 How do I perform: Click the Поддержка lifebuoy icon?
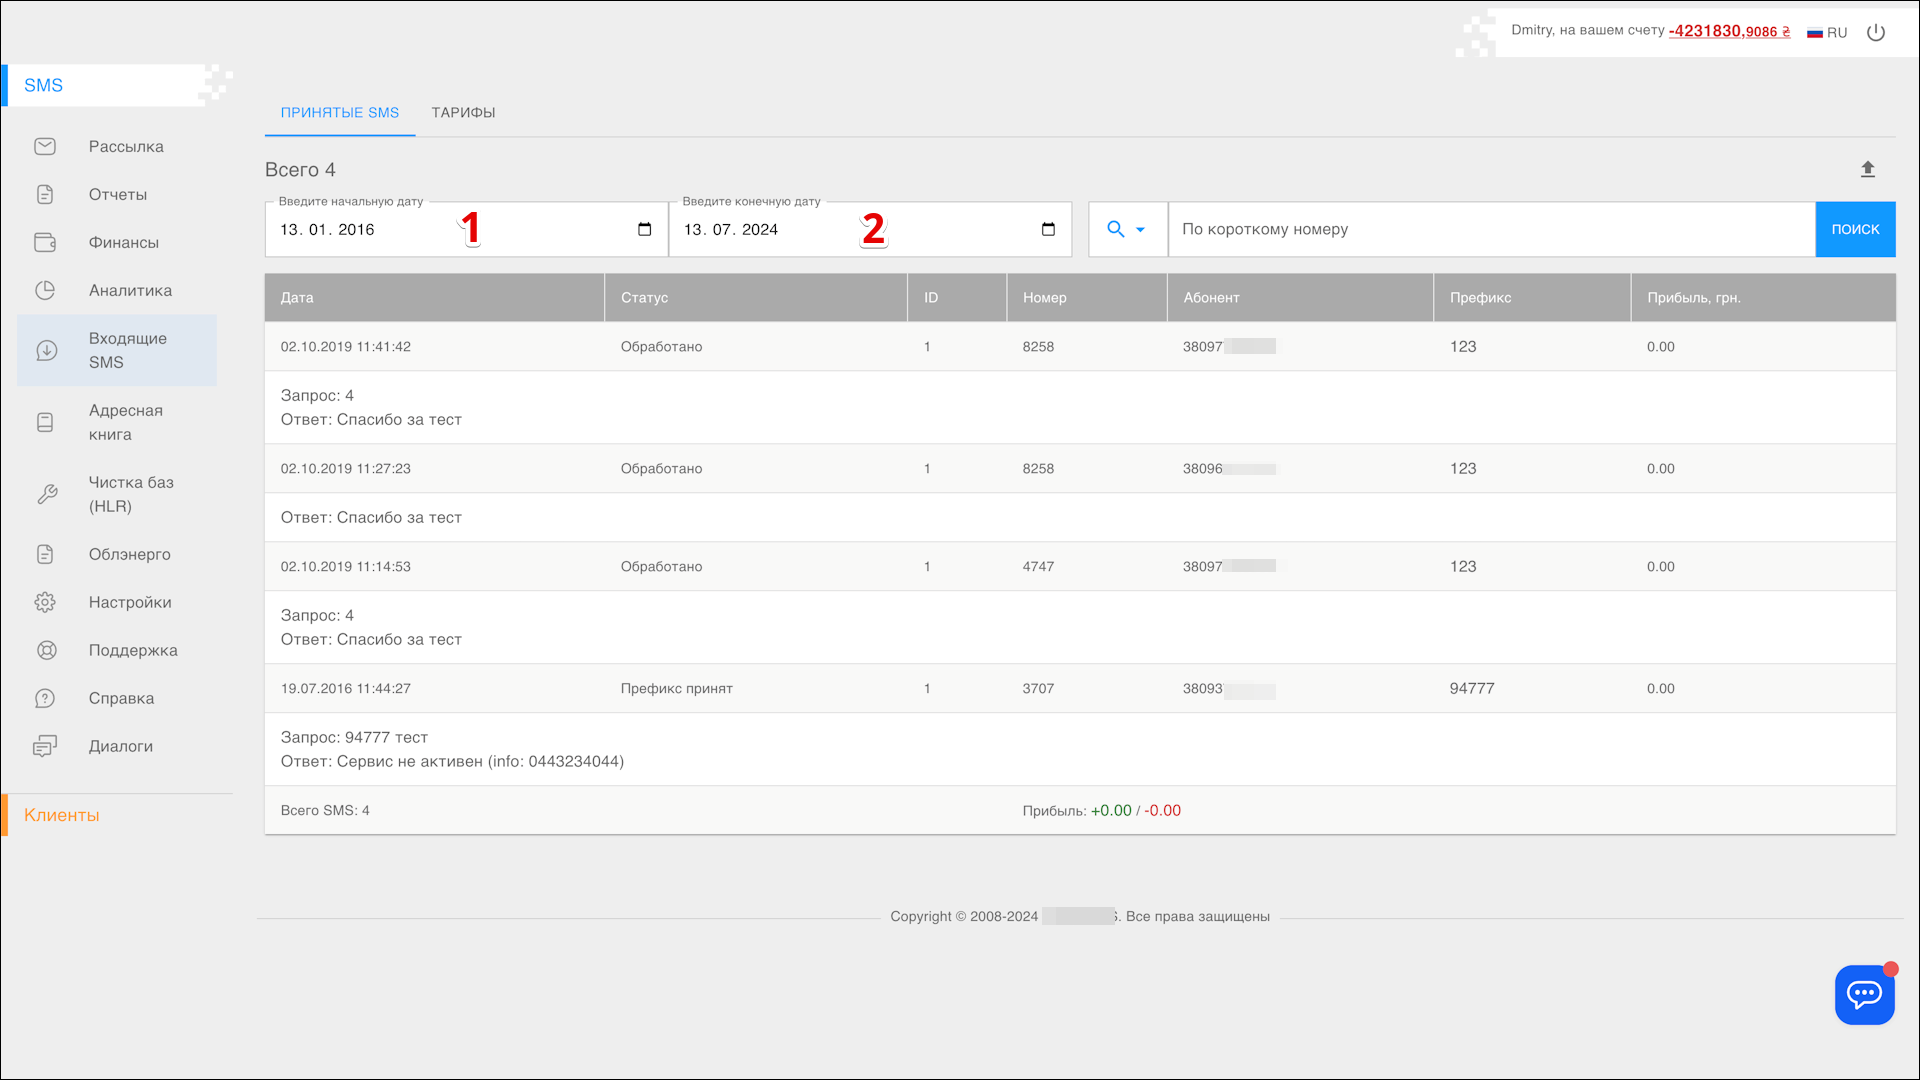coord(46,650)
